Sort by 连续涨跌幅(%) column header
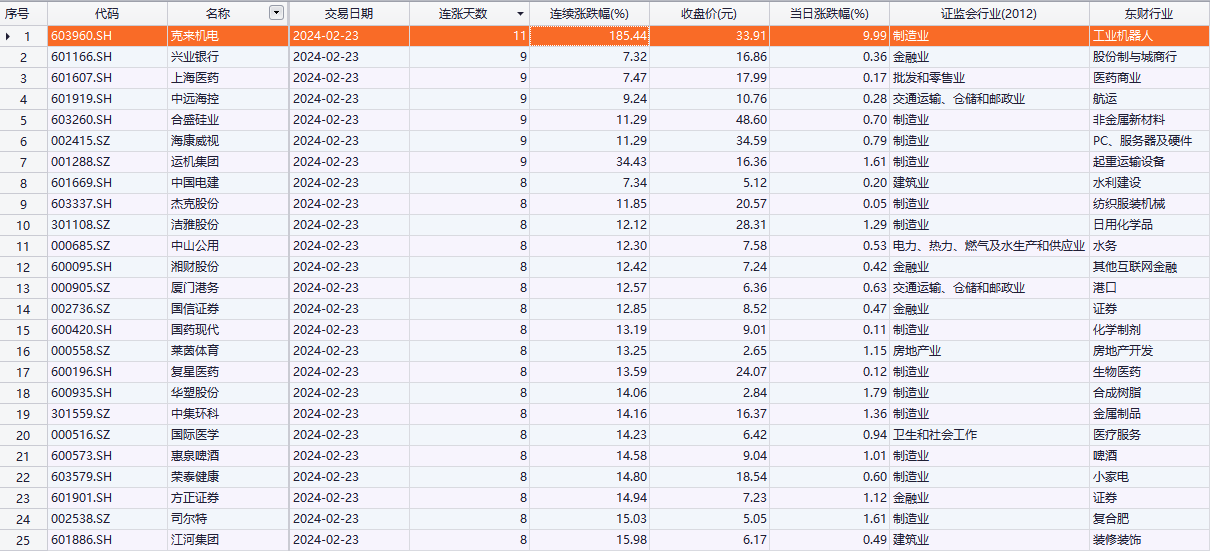The width and height of the screenshot is (1210, 551). [589, 14]
